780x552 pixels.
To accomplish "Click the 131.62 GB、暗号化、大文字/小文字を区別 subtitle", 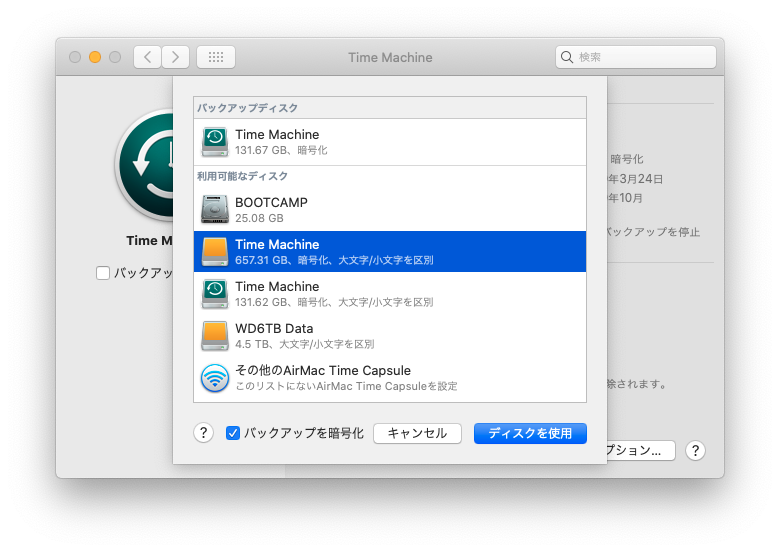I will 334,302.
